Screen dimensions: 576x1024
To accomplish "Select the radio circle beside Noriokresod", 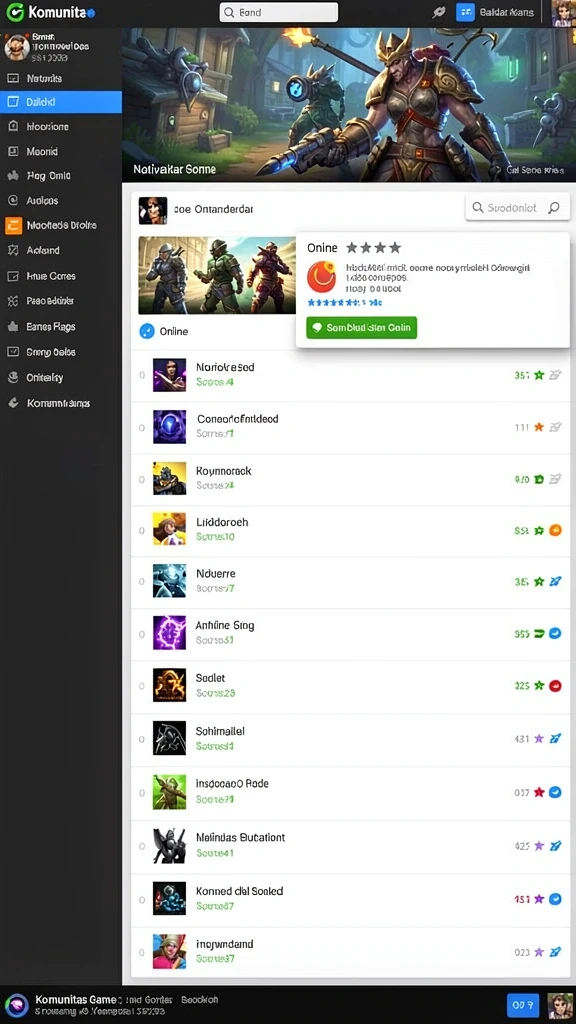I will (x=142, y=375).
